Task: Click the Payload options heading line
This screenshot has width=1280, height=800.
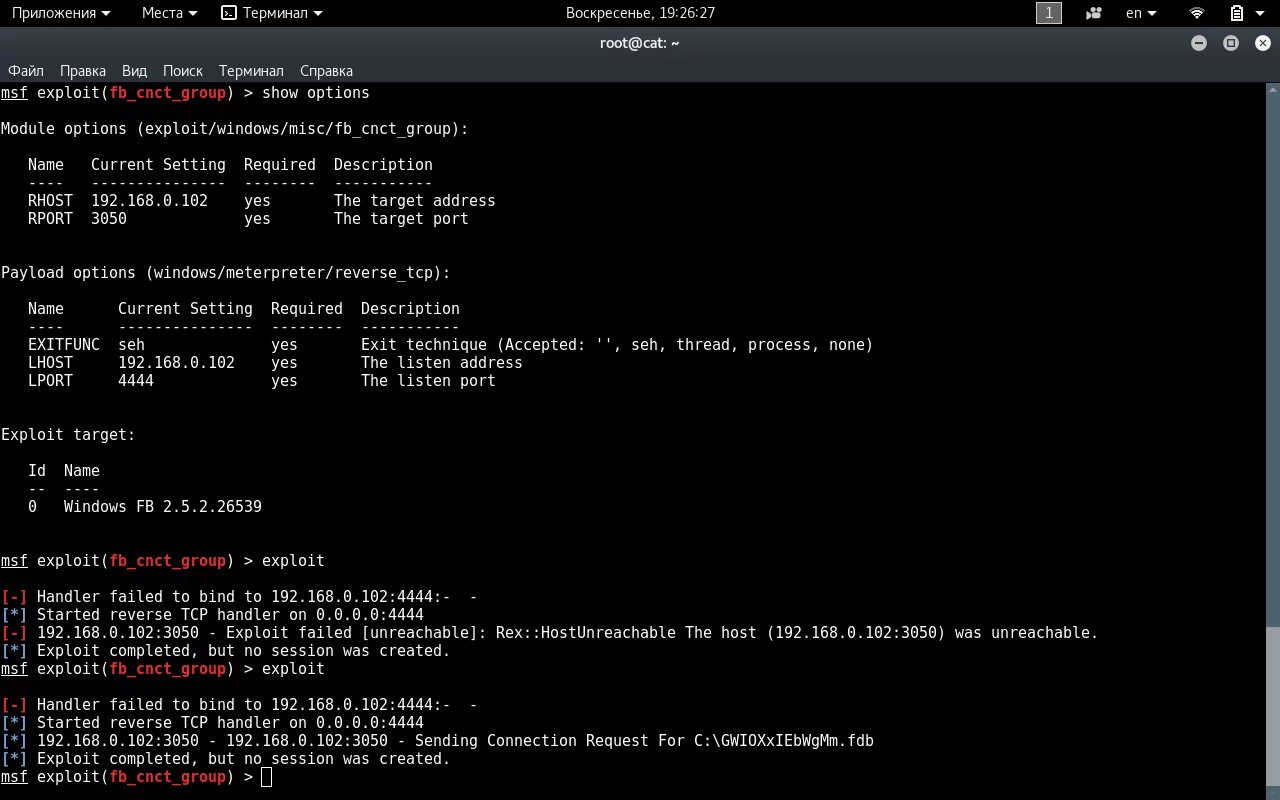Action: [225, 273]
